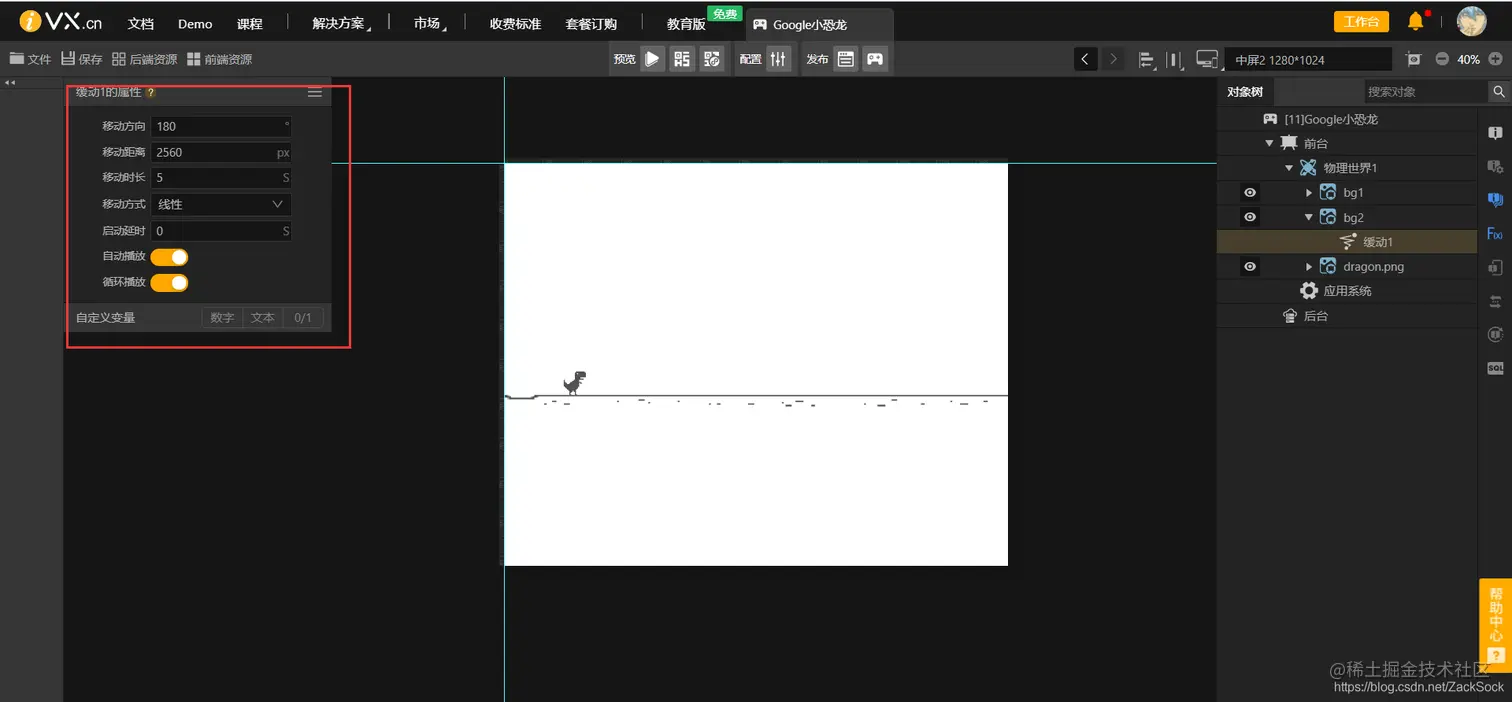Open the 文档 menu item
The width and height of the screenshot is (1512, 702).
141,24
